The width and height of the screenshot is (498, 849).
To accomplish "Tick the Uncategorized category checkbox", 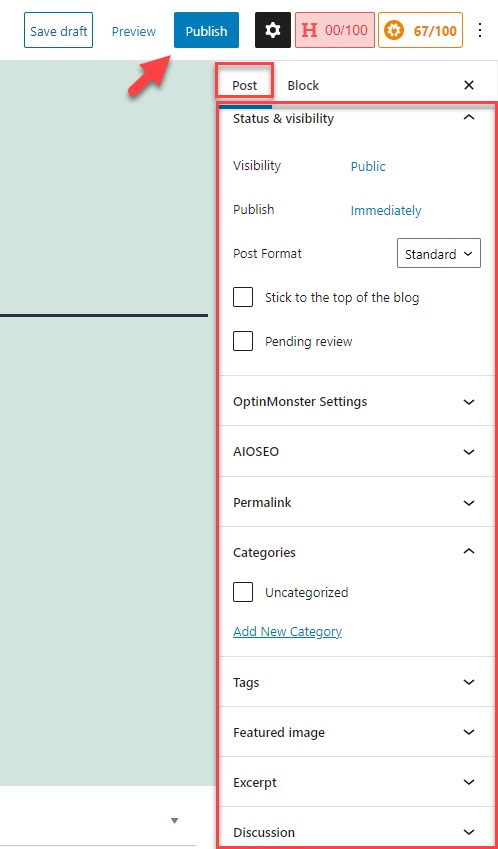I will point(243,592).
